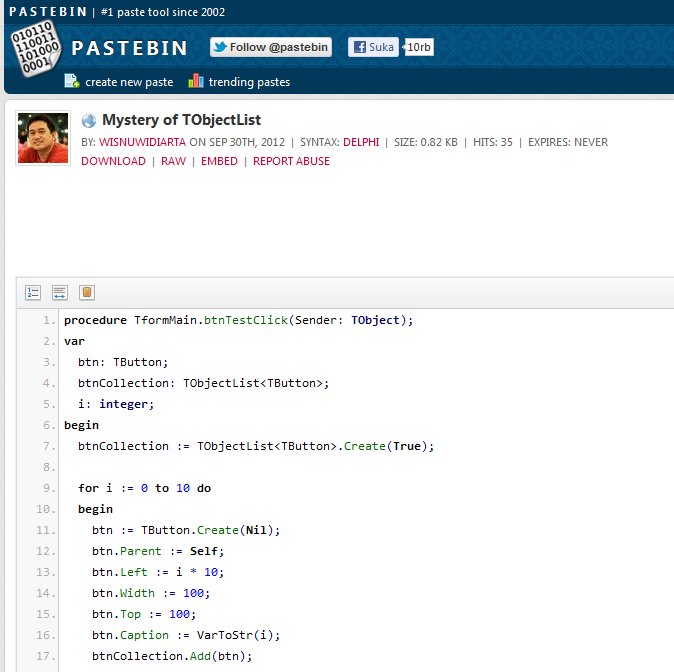Click REPORT ABUSE link

pos(291,161)
